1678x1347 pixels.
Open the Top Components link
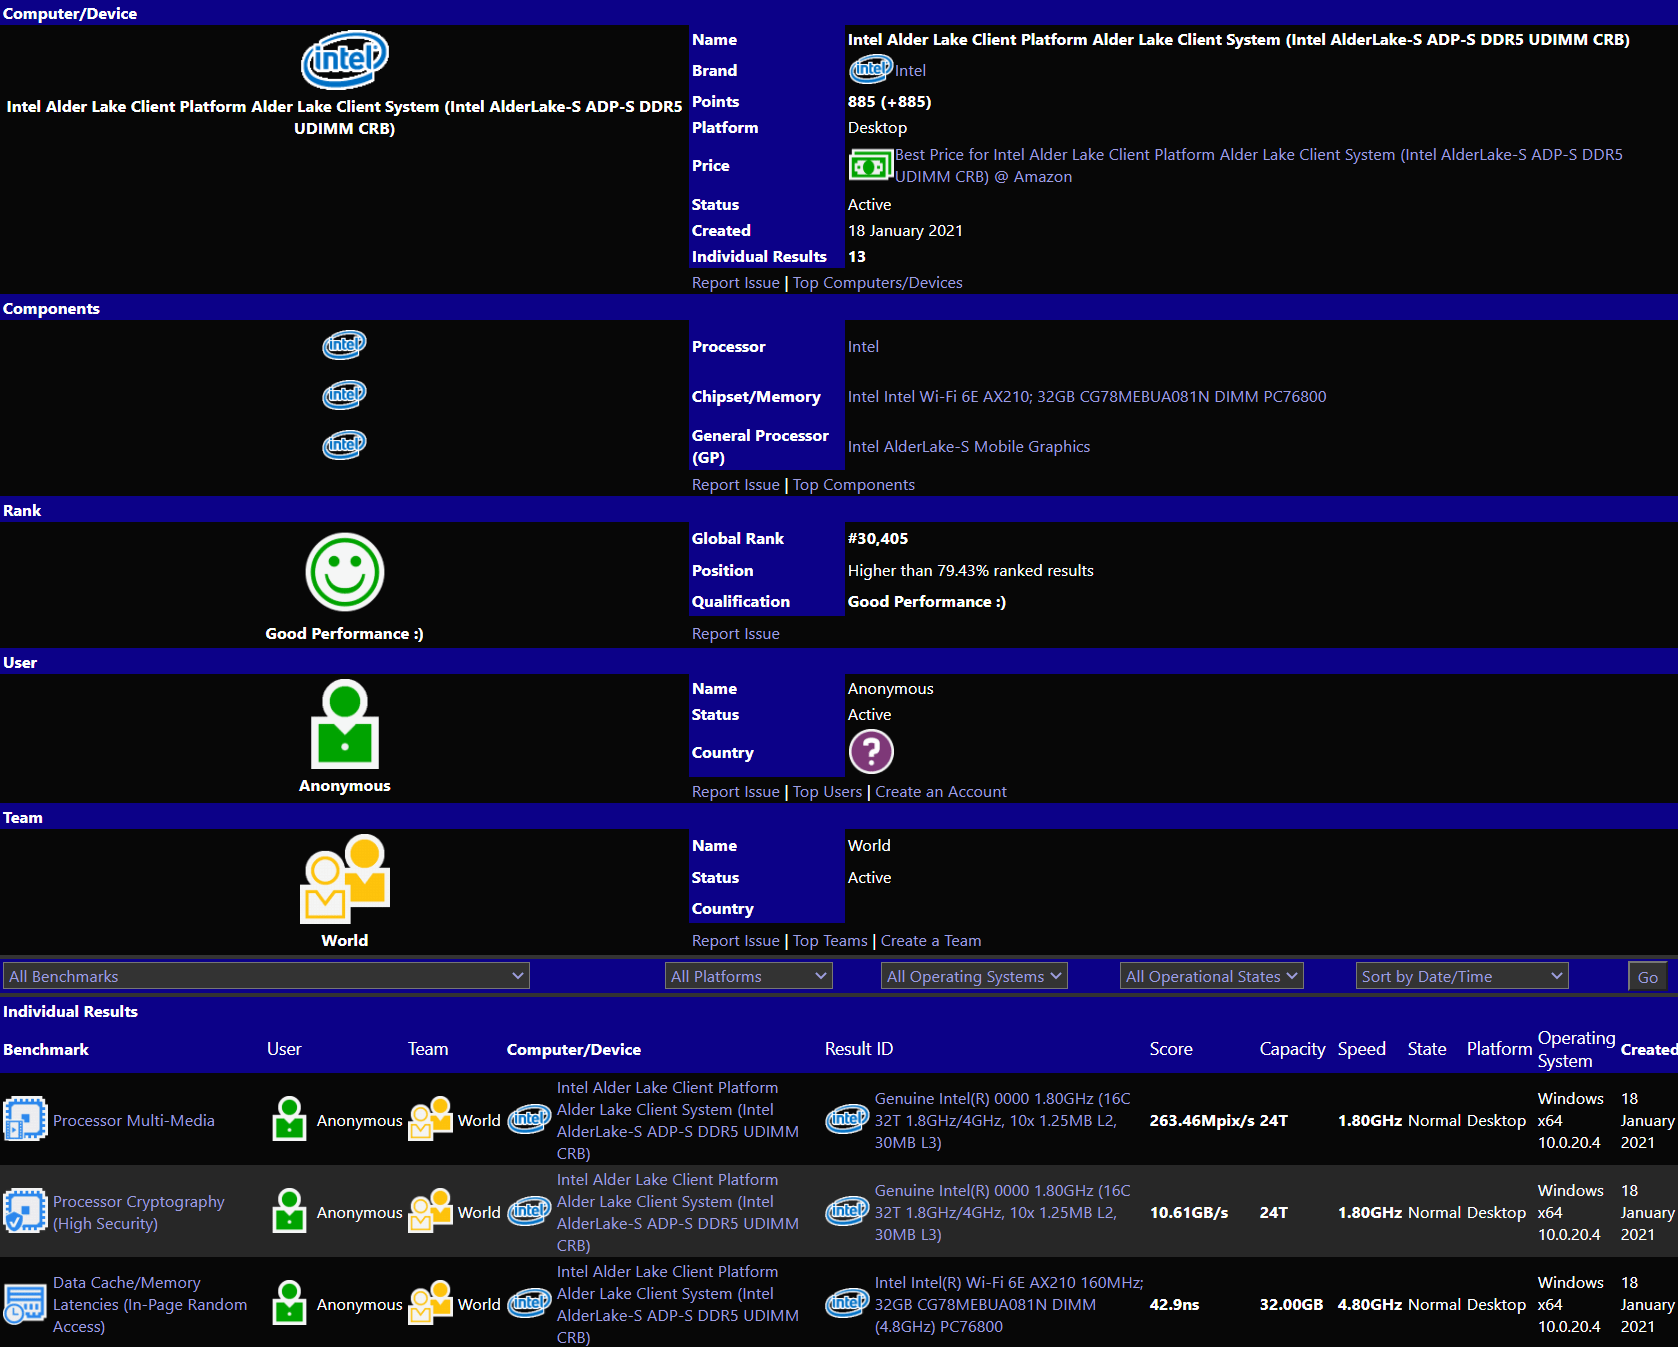(854, 485)
